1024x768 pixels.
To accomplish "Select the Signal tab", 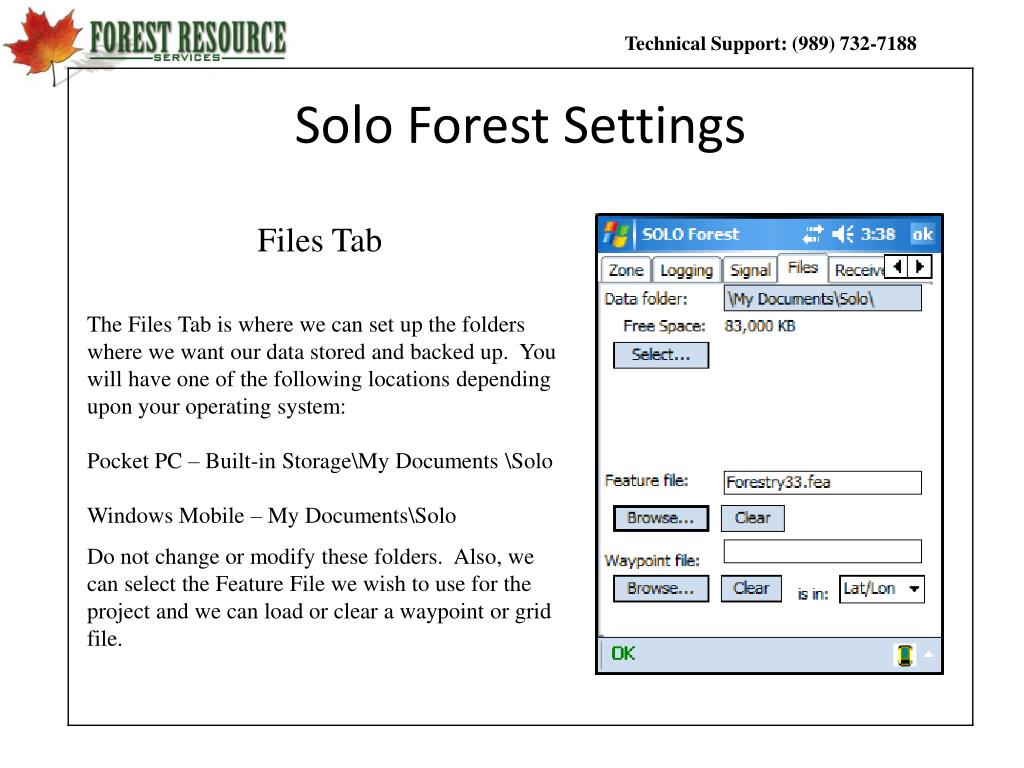I will point(750,270).
